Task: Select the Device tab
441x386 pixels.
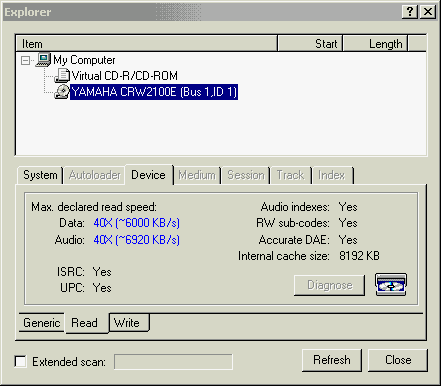Action: (149, 175)
